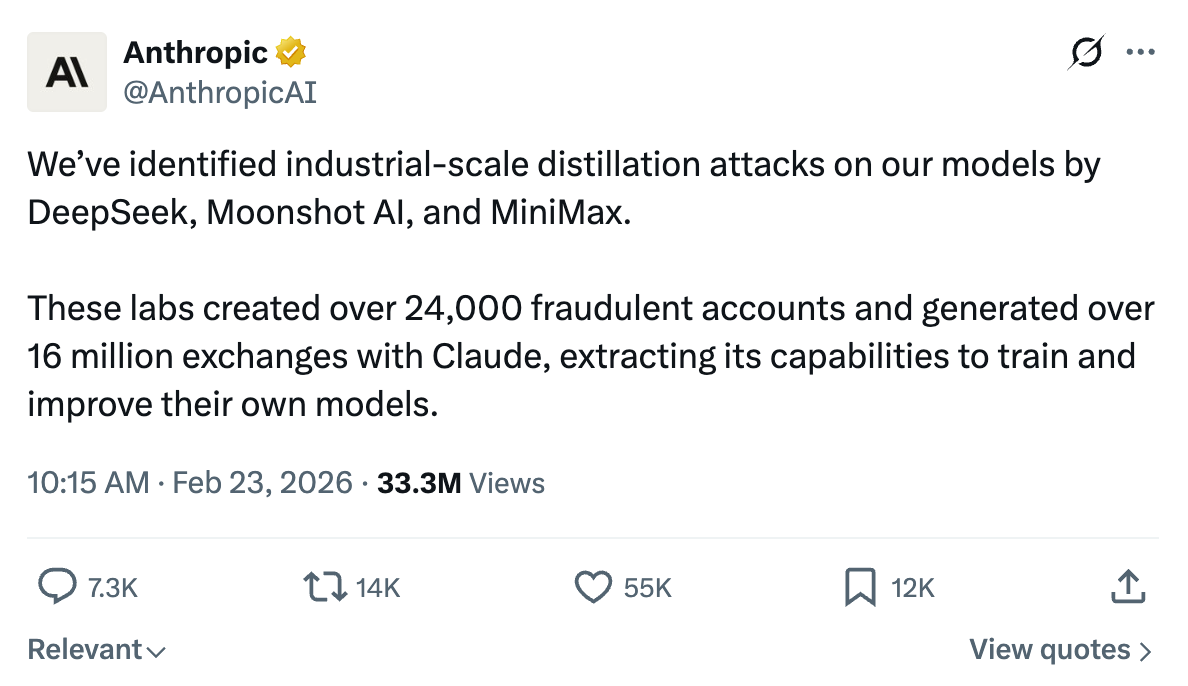
Task: Click the Grok icon on the post
Action: 1086,53
